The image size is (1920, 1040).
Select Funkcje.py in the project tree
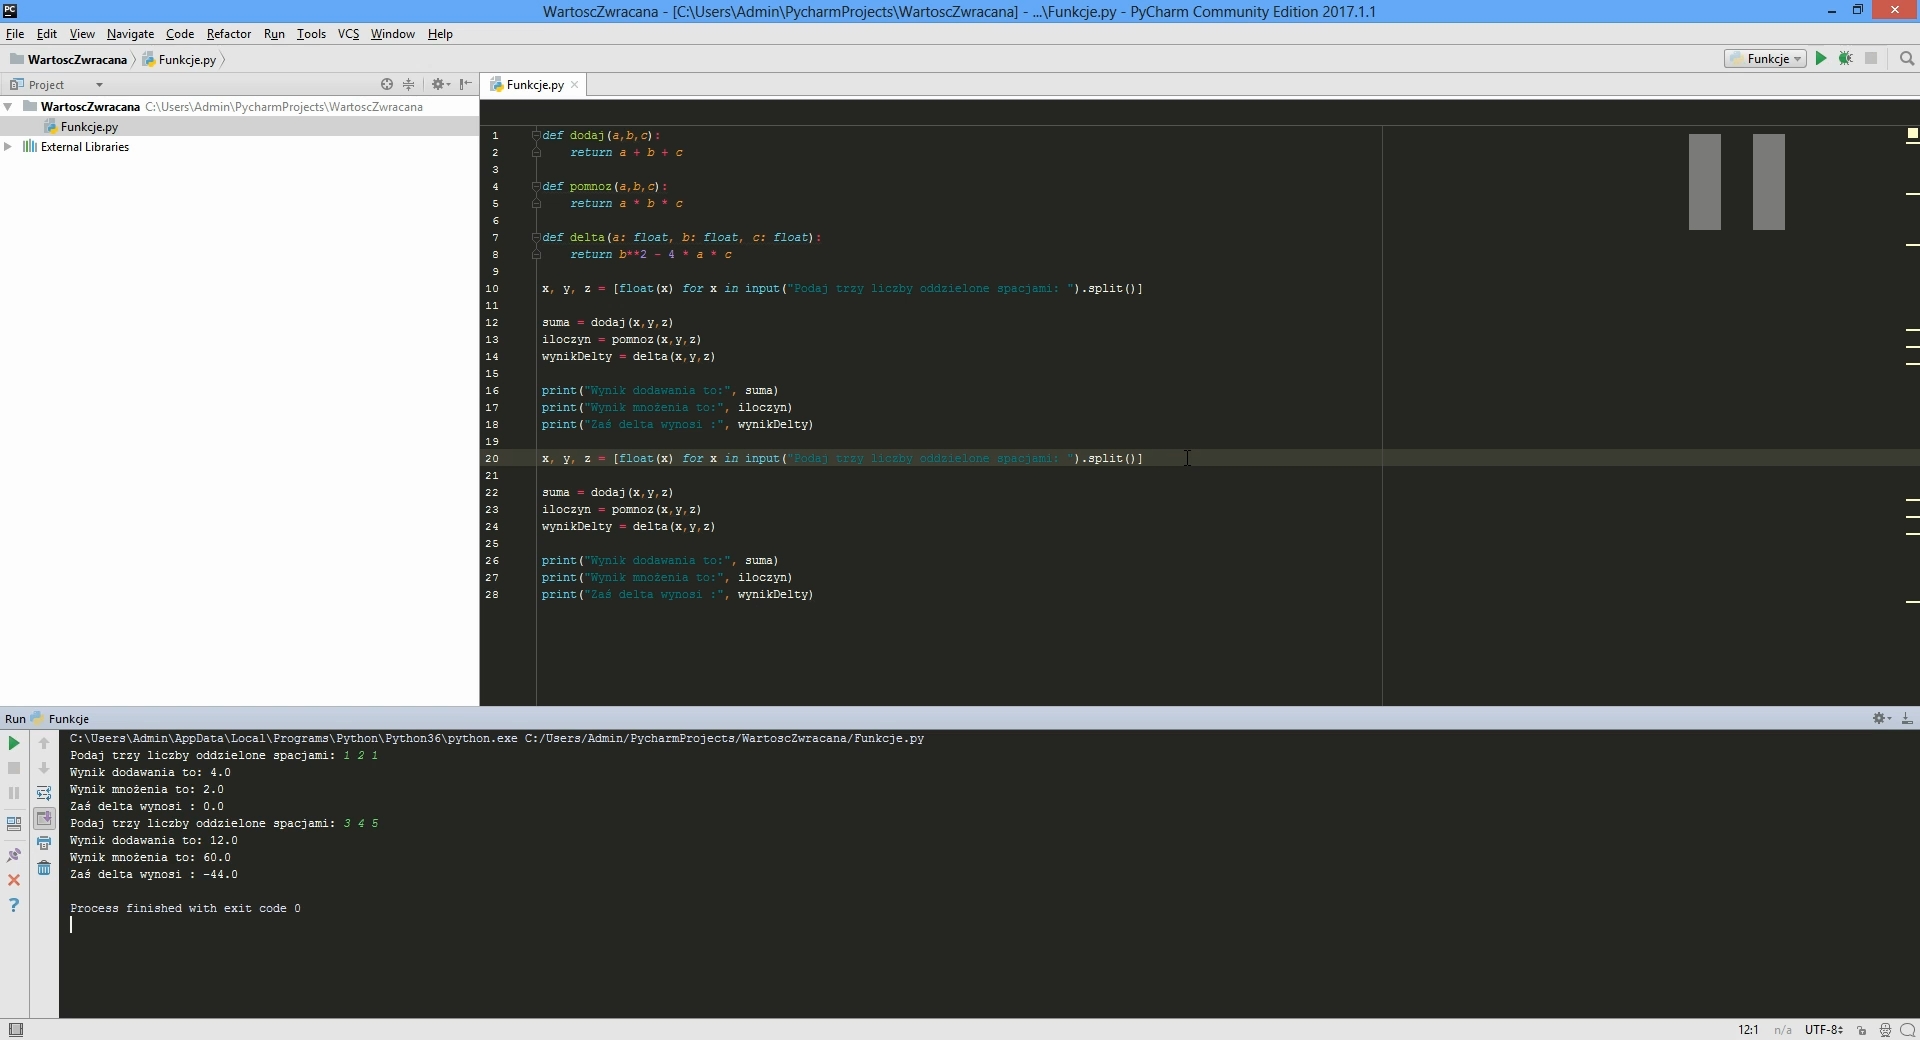(x=89, y=127)
